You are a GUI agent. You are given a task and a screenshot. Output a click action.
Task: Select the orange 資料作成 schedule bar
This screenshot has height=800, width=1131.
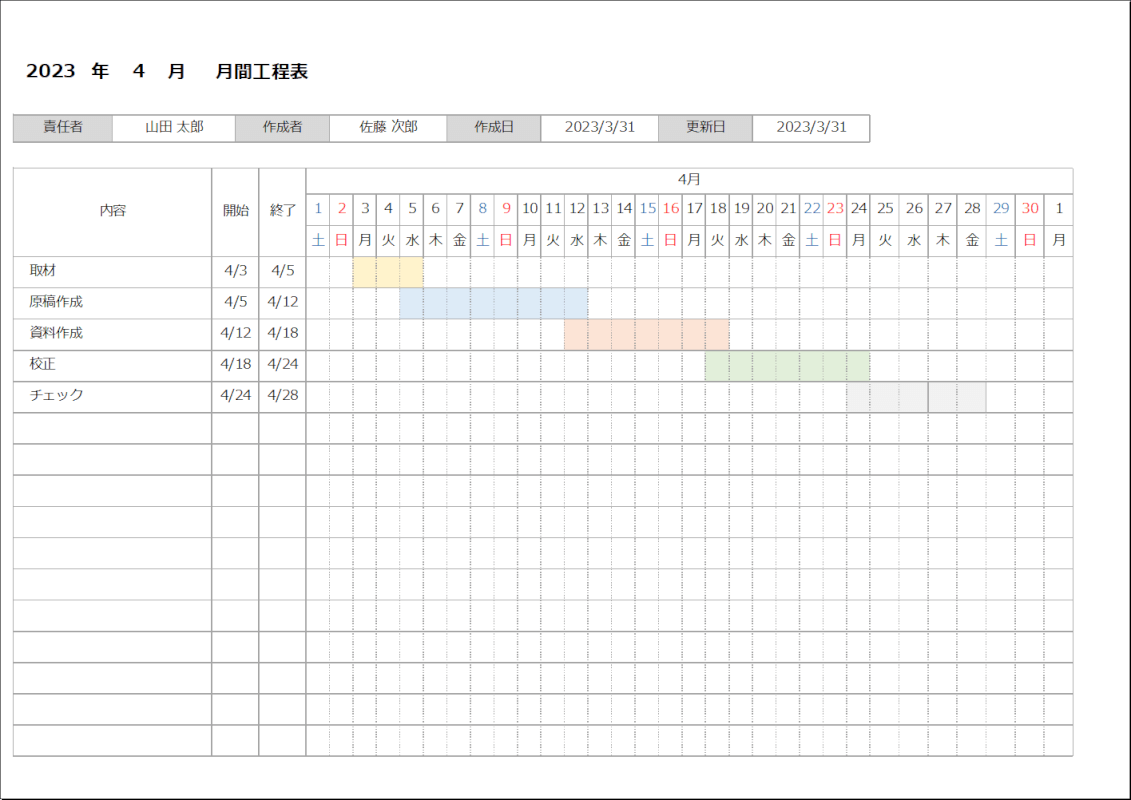pyautogui.click(x=646, y=334)
